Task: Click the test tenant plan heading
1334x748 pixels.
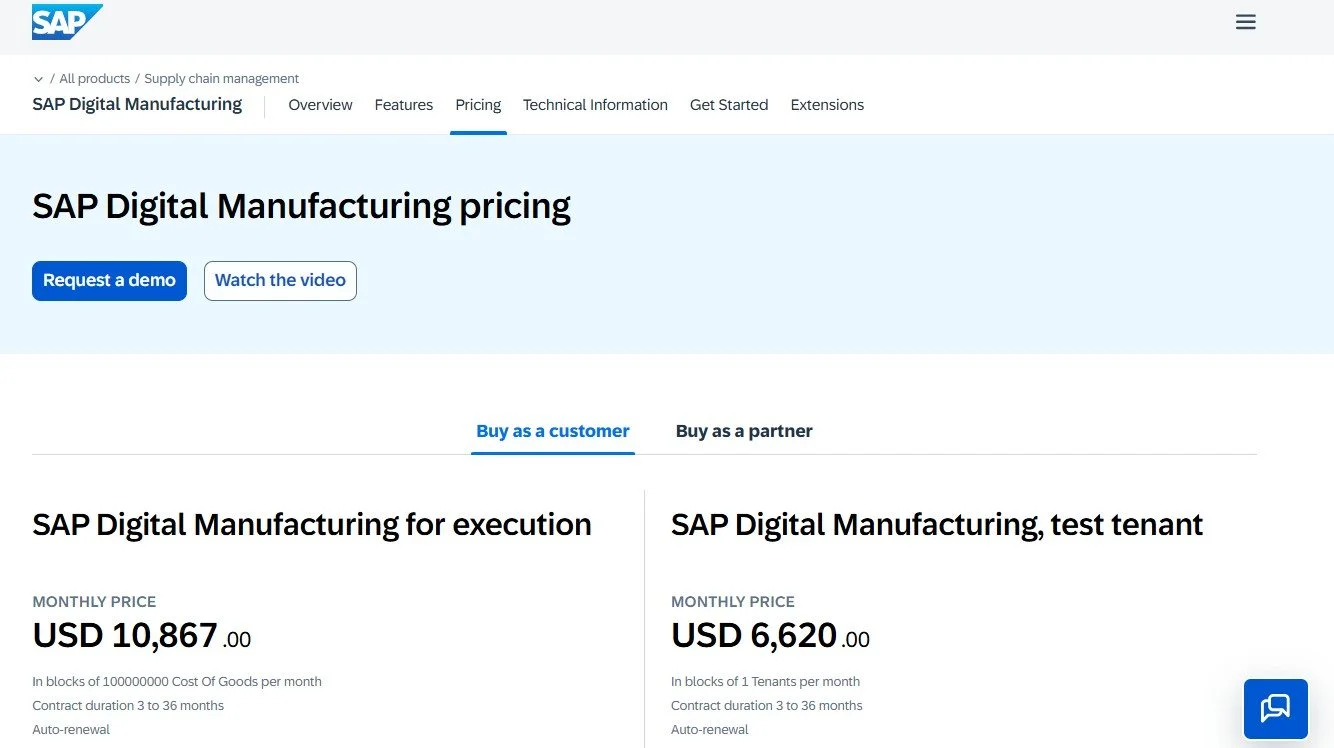Action: (x=937, y=525)
